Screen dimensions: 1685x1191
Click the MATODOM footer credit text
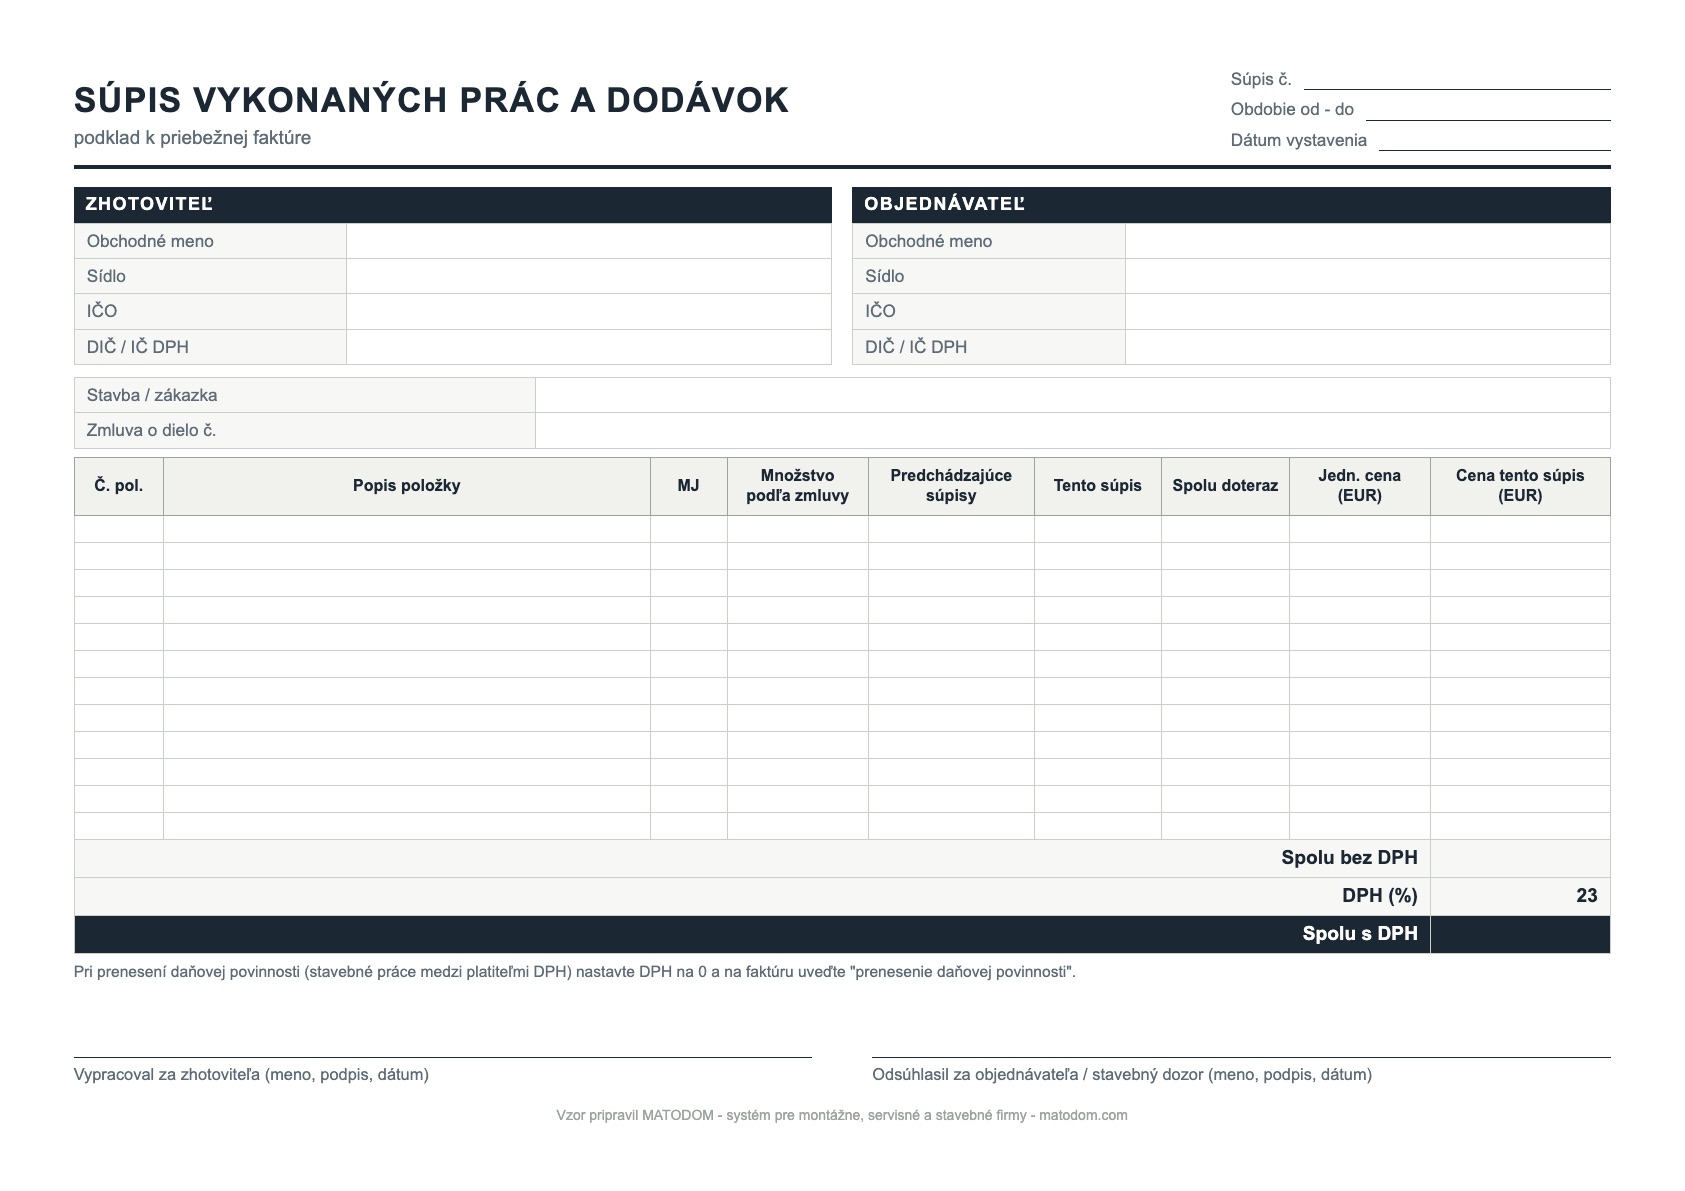[842, 1115]
